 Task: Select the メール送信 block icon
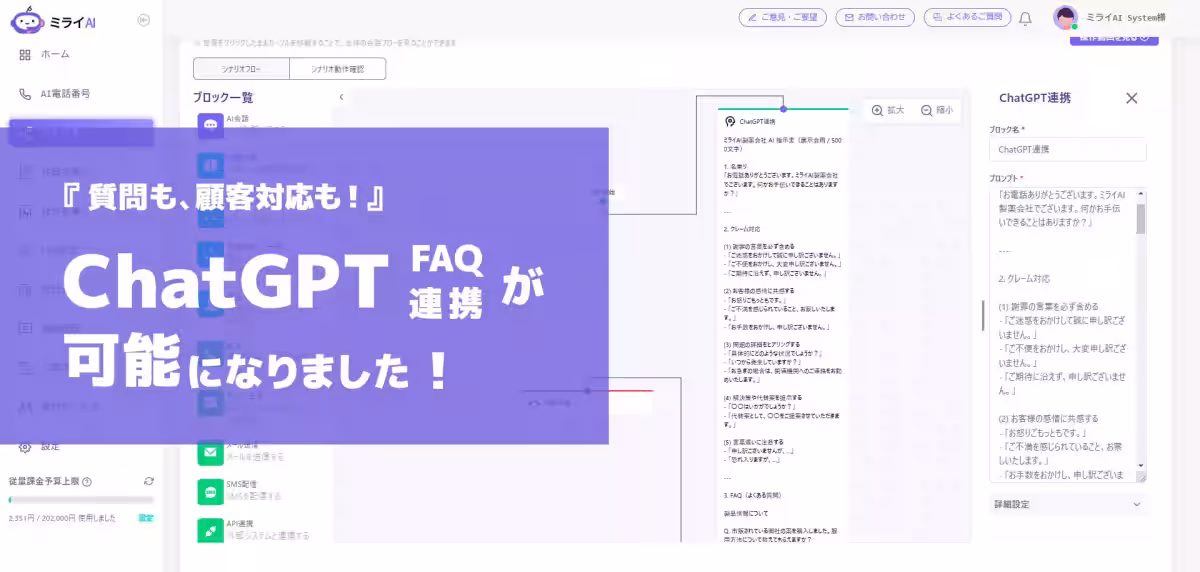210,453
